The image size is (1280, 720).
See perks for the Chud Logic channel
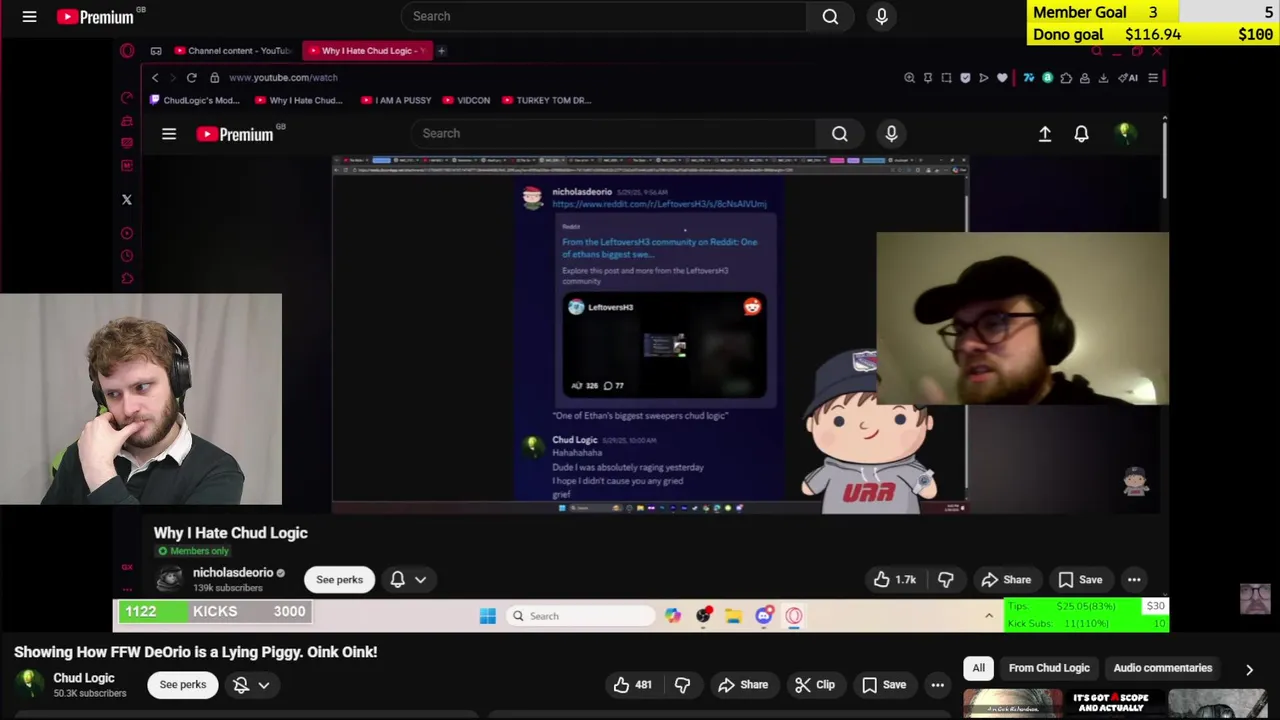(183, 685)
